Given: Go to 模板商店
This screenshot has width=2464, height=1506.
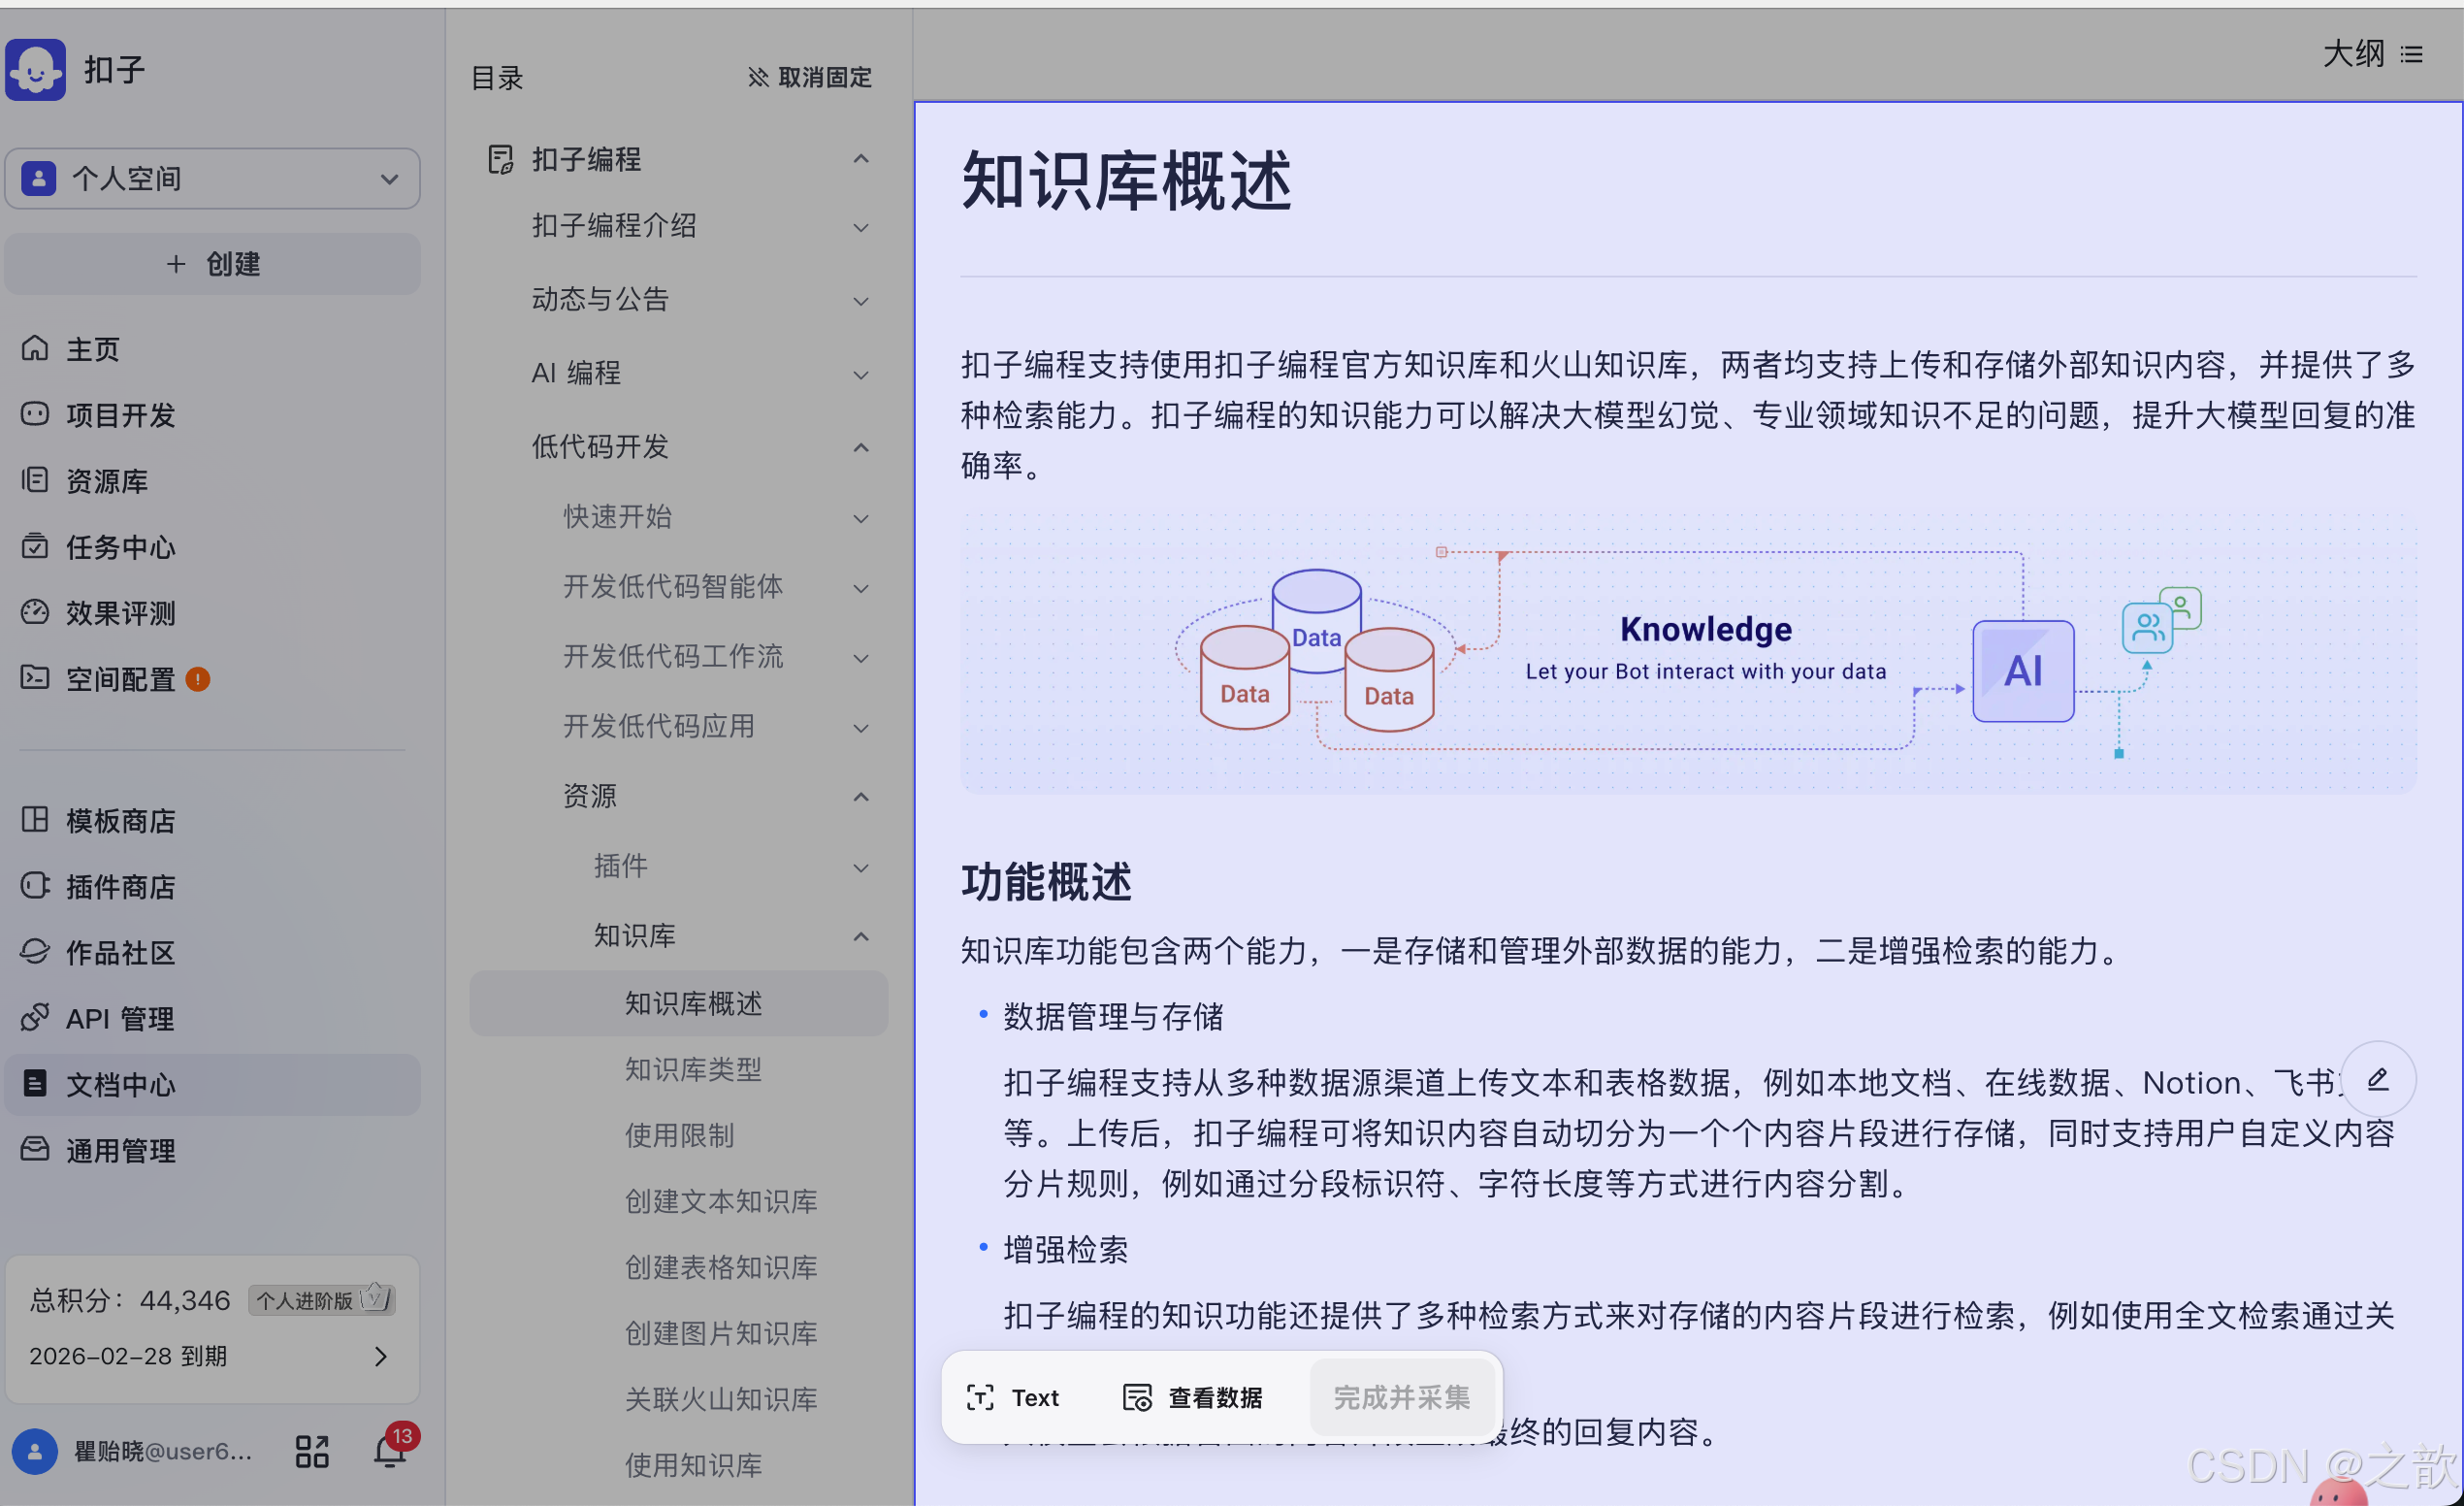Looking at the screenshot, I should 121,820.
